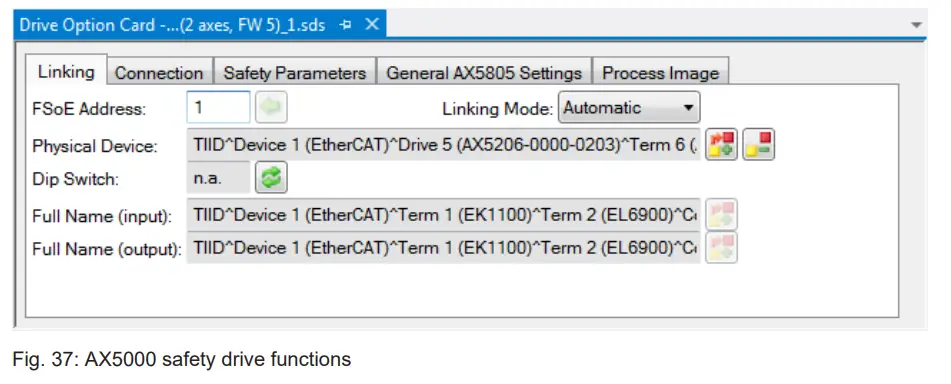Image resolution: width=951 pixels, height=384 pixels.
Task: Click the link physical device icon
Action: click(x=721, y=145)
